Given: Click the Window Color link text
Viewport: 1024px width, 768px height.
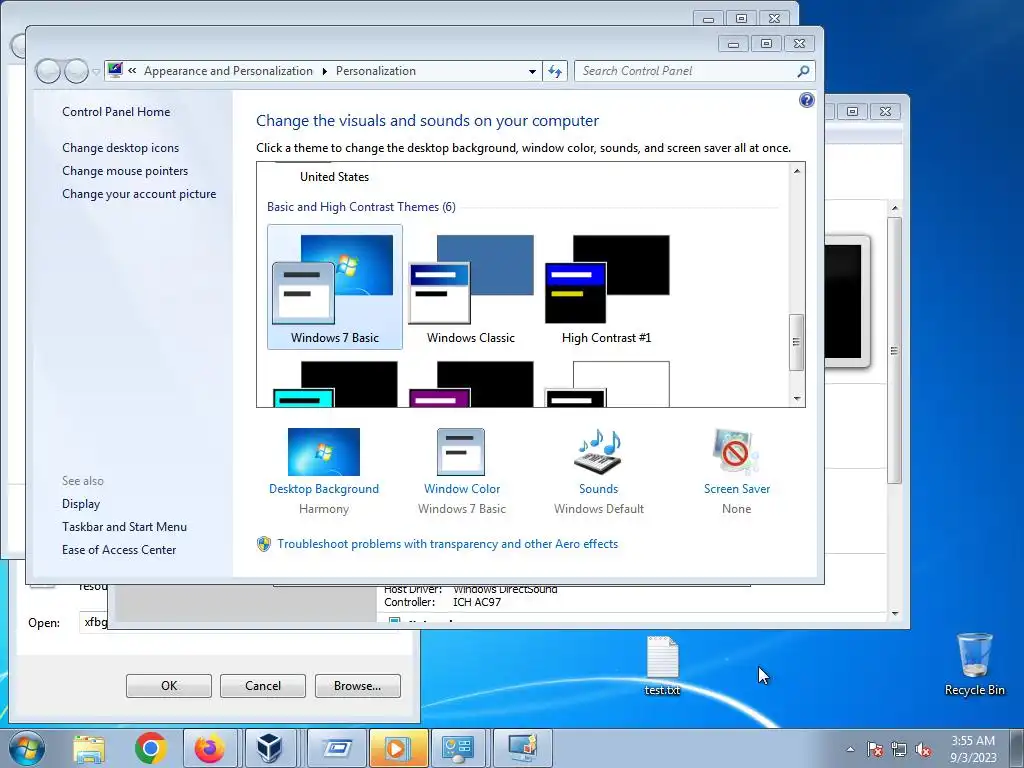Looking at the screenshot, I should (x=462, y=488).
